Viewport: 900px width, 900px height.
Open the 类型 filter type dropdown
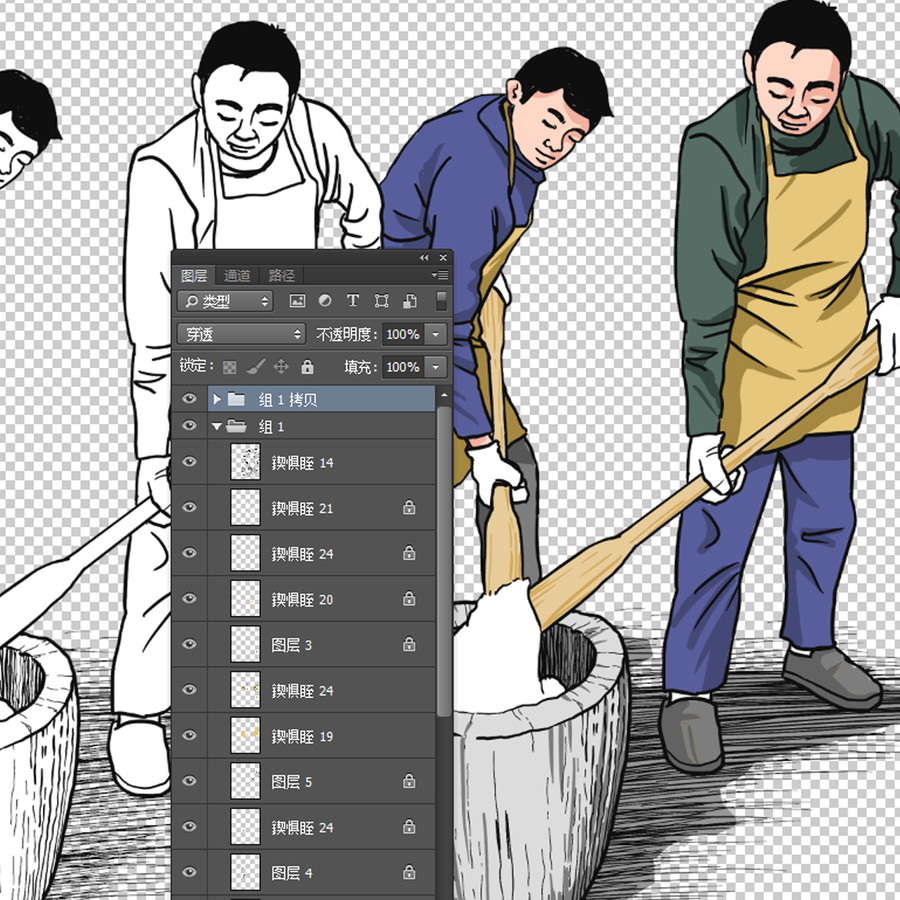pos(225,301)
